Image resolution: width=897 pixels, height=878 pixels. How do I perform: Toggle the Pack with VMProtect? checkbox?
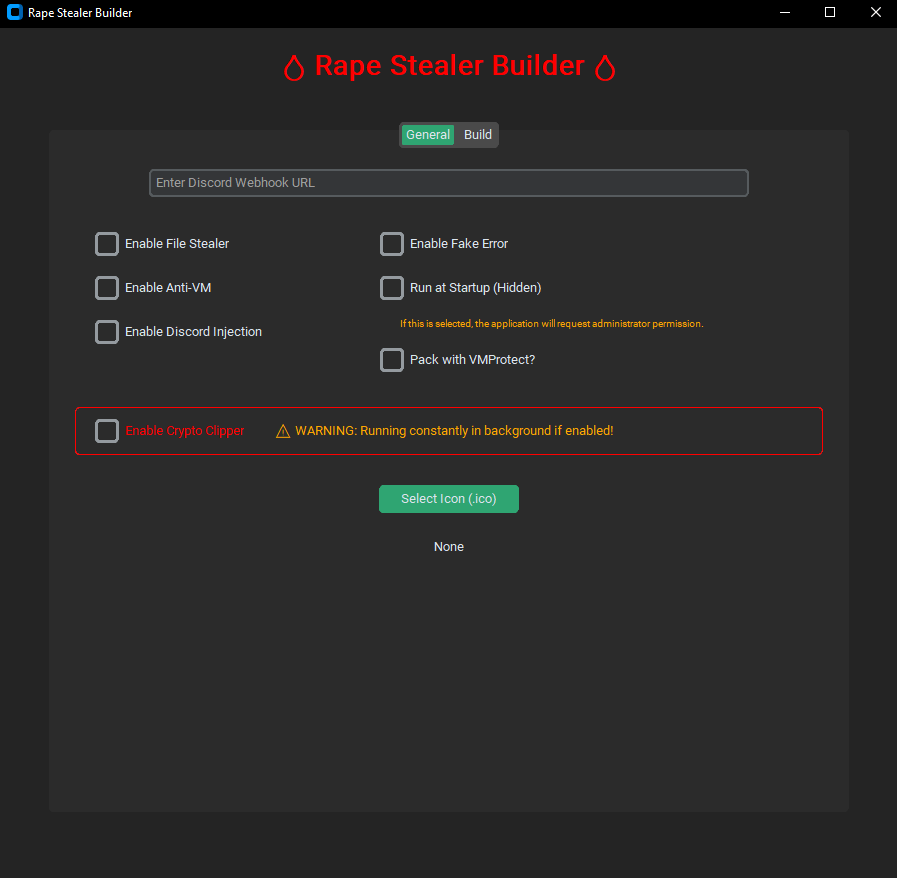[x=392, y=360]
